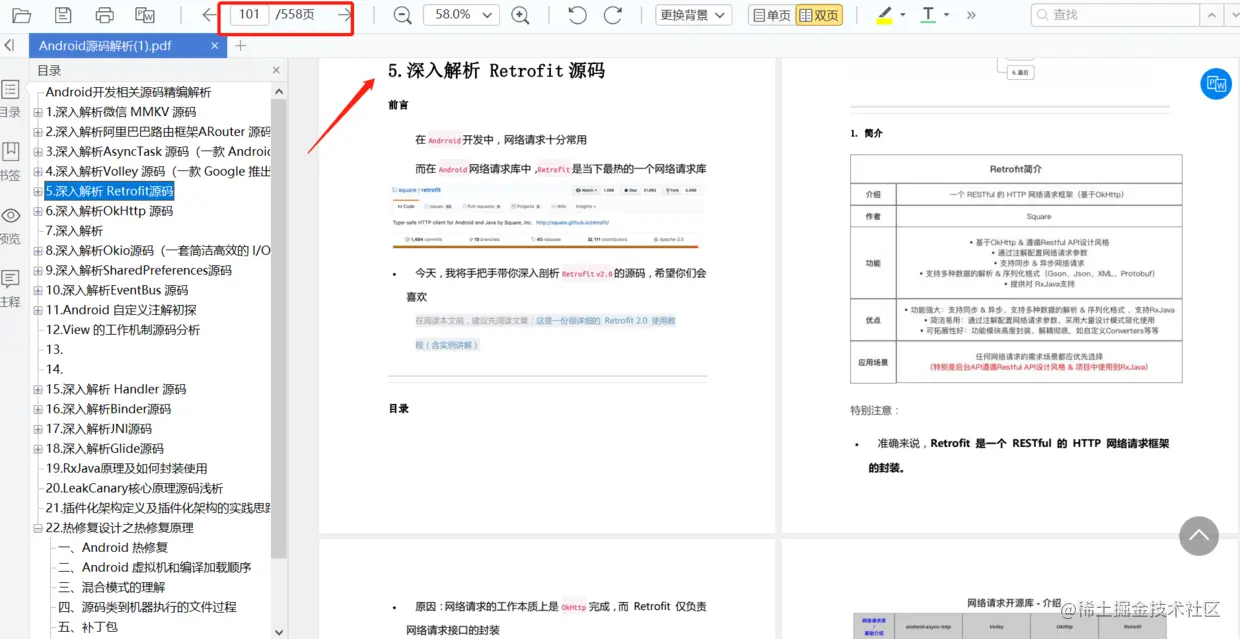Jump to next search result arrow
1240x639 pixels.
coord(1233,15)
